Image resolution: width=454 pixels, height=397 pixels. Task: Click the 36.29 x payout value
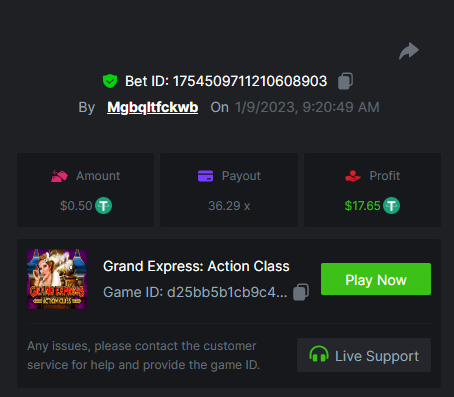coord(229,206)
